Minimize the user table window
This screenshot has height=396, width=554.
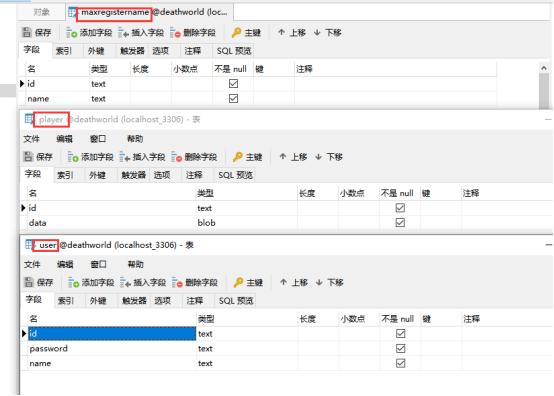point(548,244)
